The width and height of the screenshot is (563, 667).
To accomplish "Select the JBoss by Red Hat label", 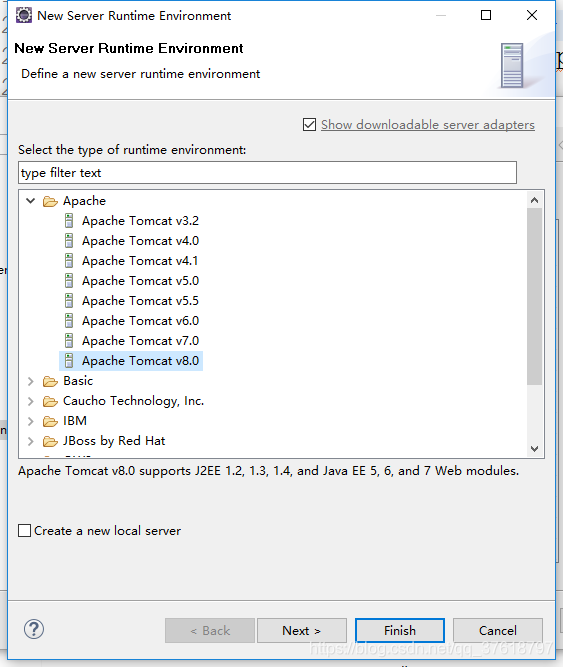I will pyautogui.click(x=114, y=441).
